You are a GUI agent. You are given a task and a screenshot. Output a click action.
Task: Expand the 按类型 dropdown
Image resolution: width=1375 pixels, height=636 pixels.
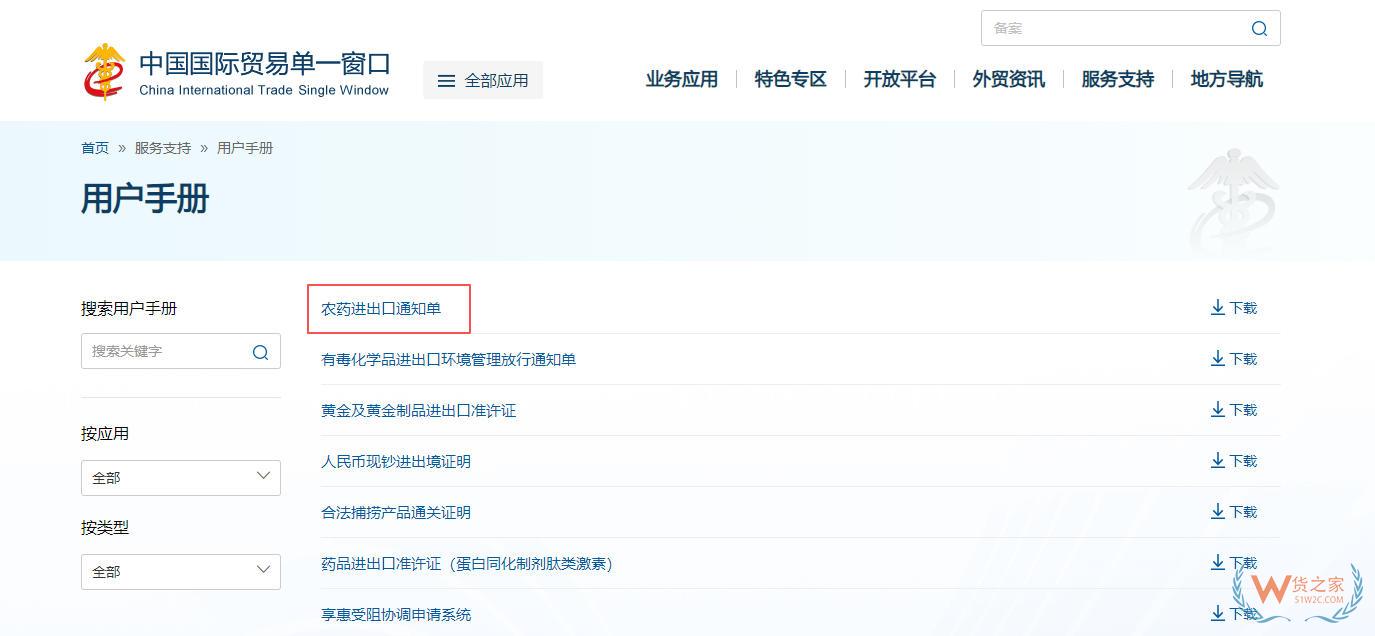181,572
